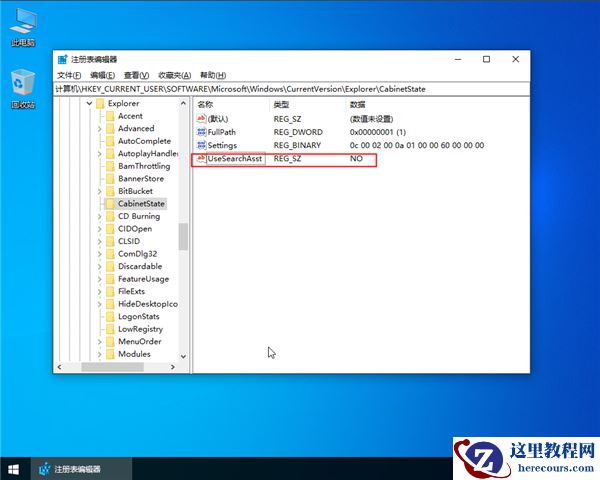Image resolution: width=600 pixels, height=480 pixels.
Task: Click the tree horizontal scroll right arrow
Action: (x=173, y=367)
